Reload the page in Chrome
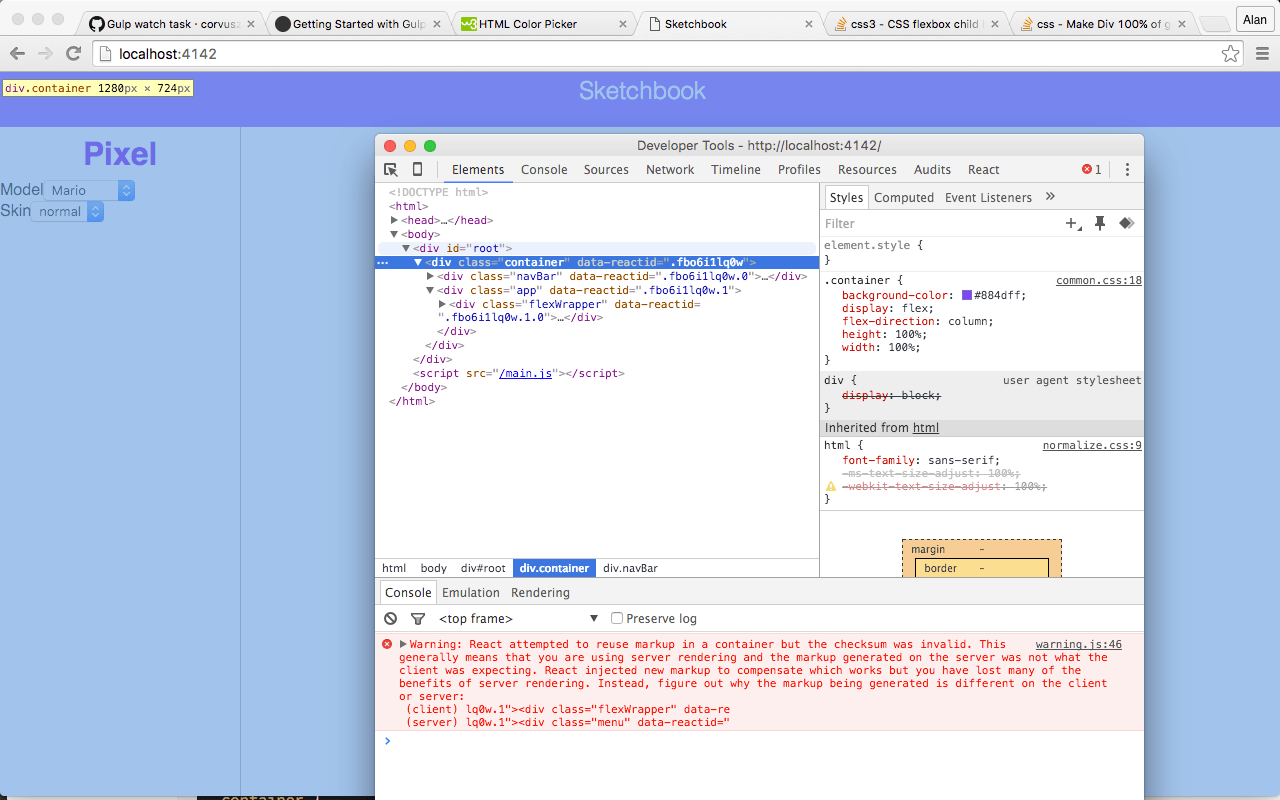 point(73,54)
